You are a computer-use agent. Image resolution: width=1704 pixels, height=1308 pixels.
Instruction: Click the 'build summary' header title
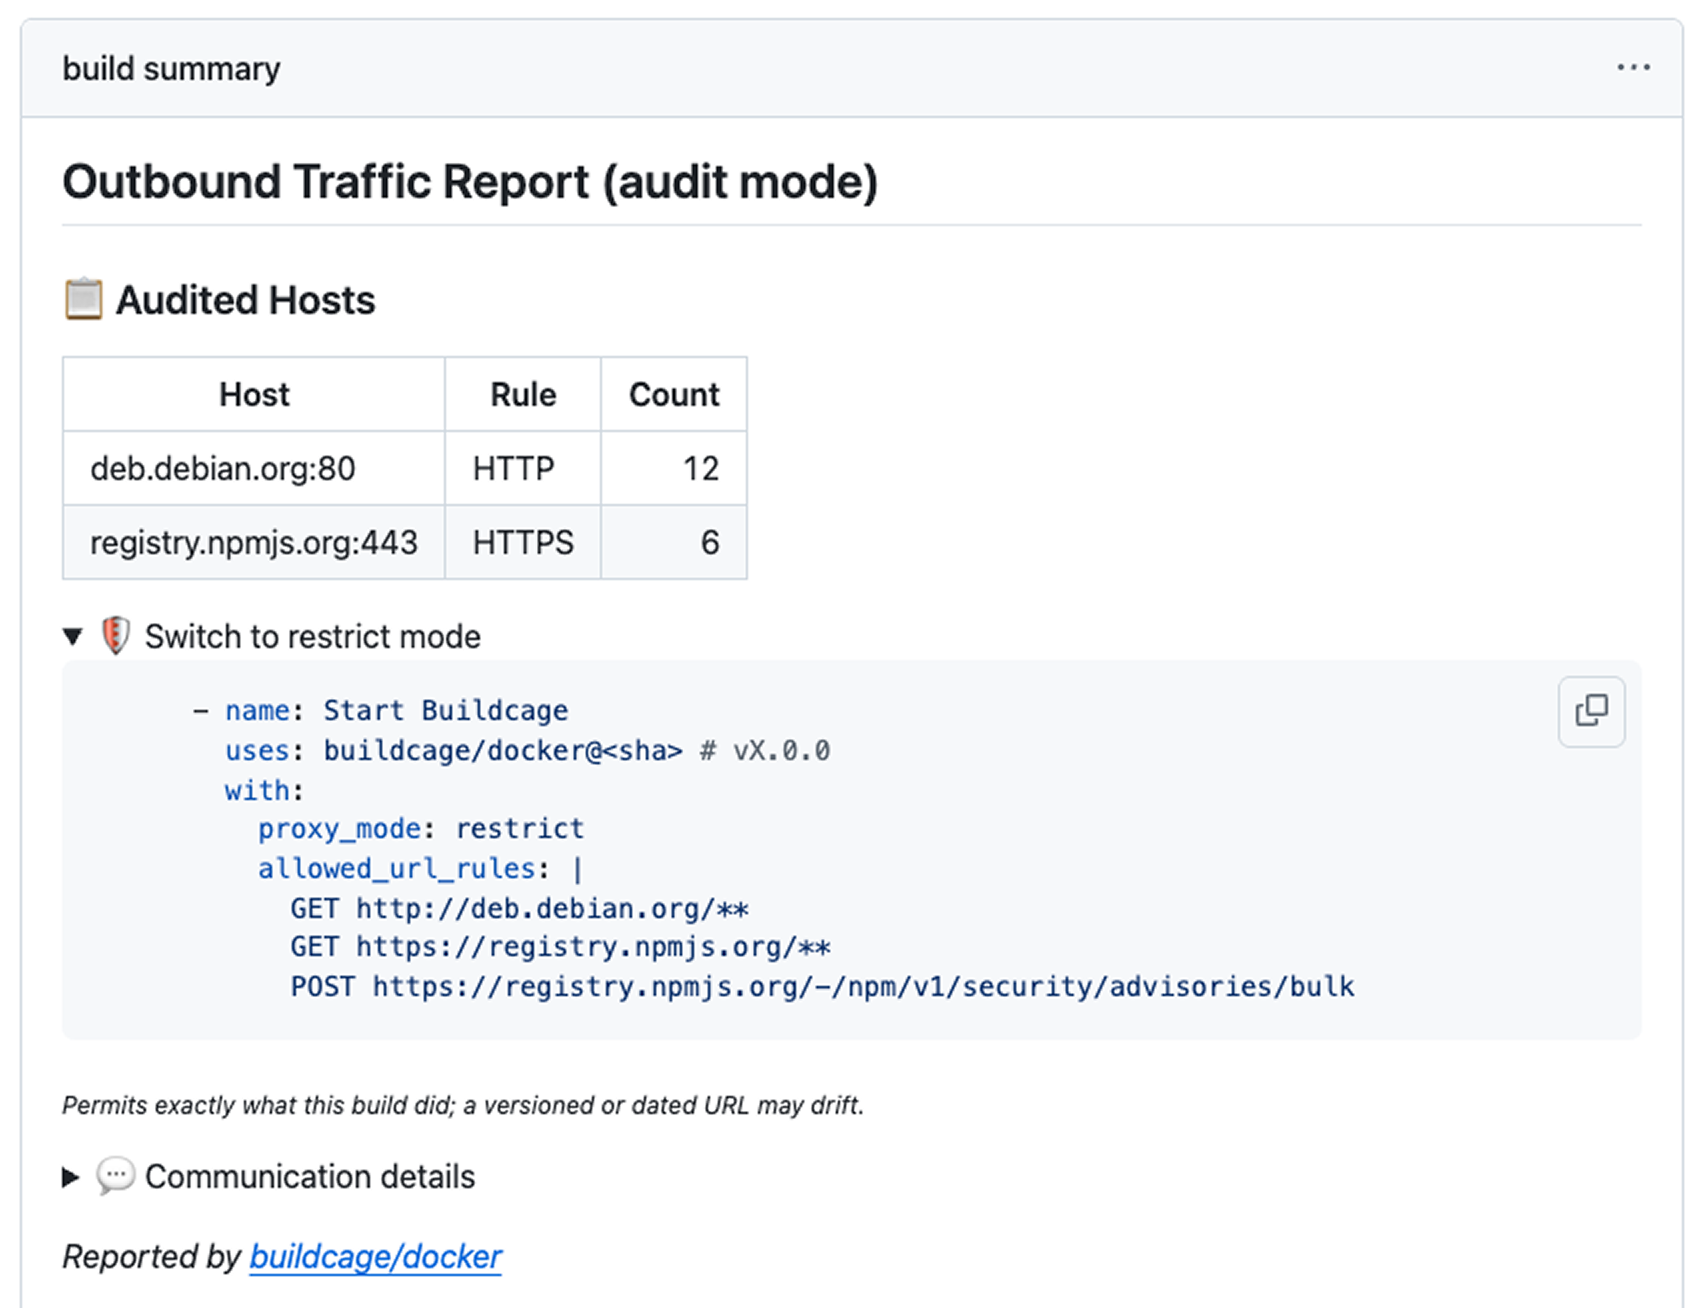pyautogui.click(x=171, y=68)
